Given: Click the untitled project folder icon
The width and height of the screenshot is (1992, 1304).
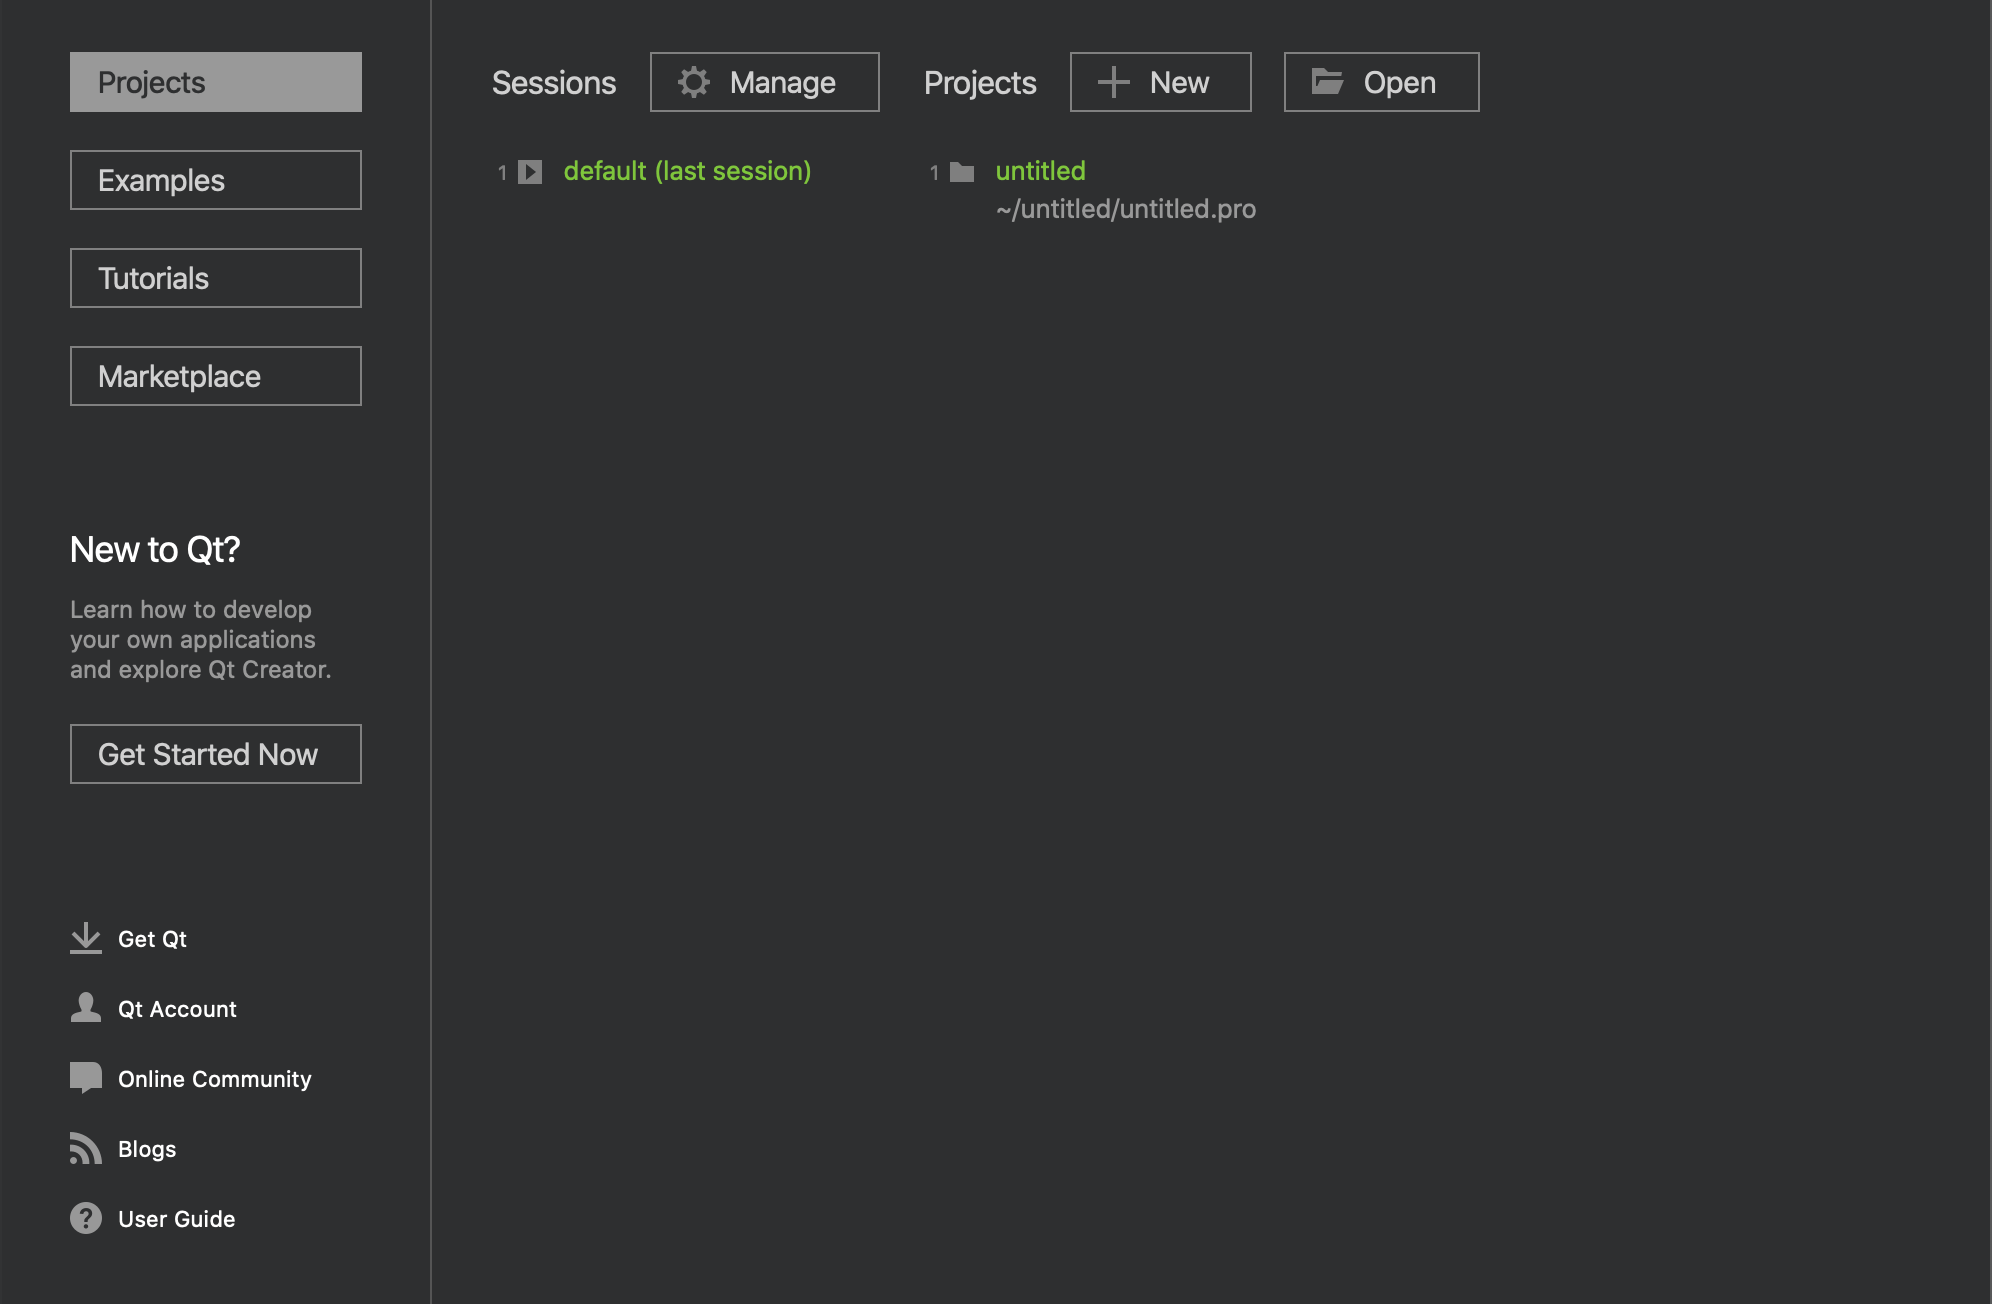Looking at the screenshot, I should point(962,172).
